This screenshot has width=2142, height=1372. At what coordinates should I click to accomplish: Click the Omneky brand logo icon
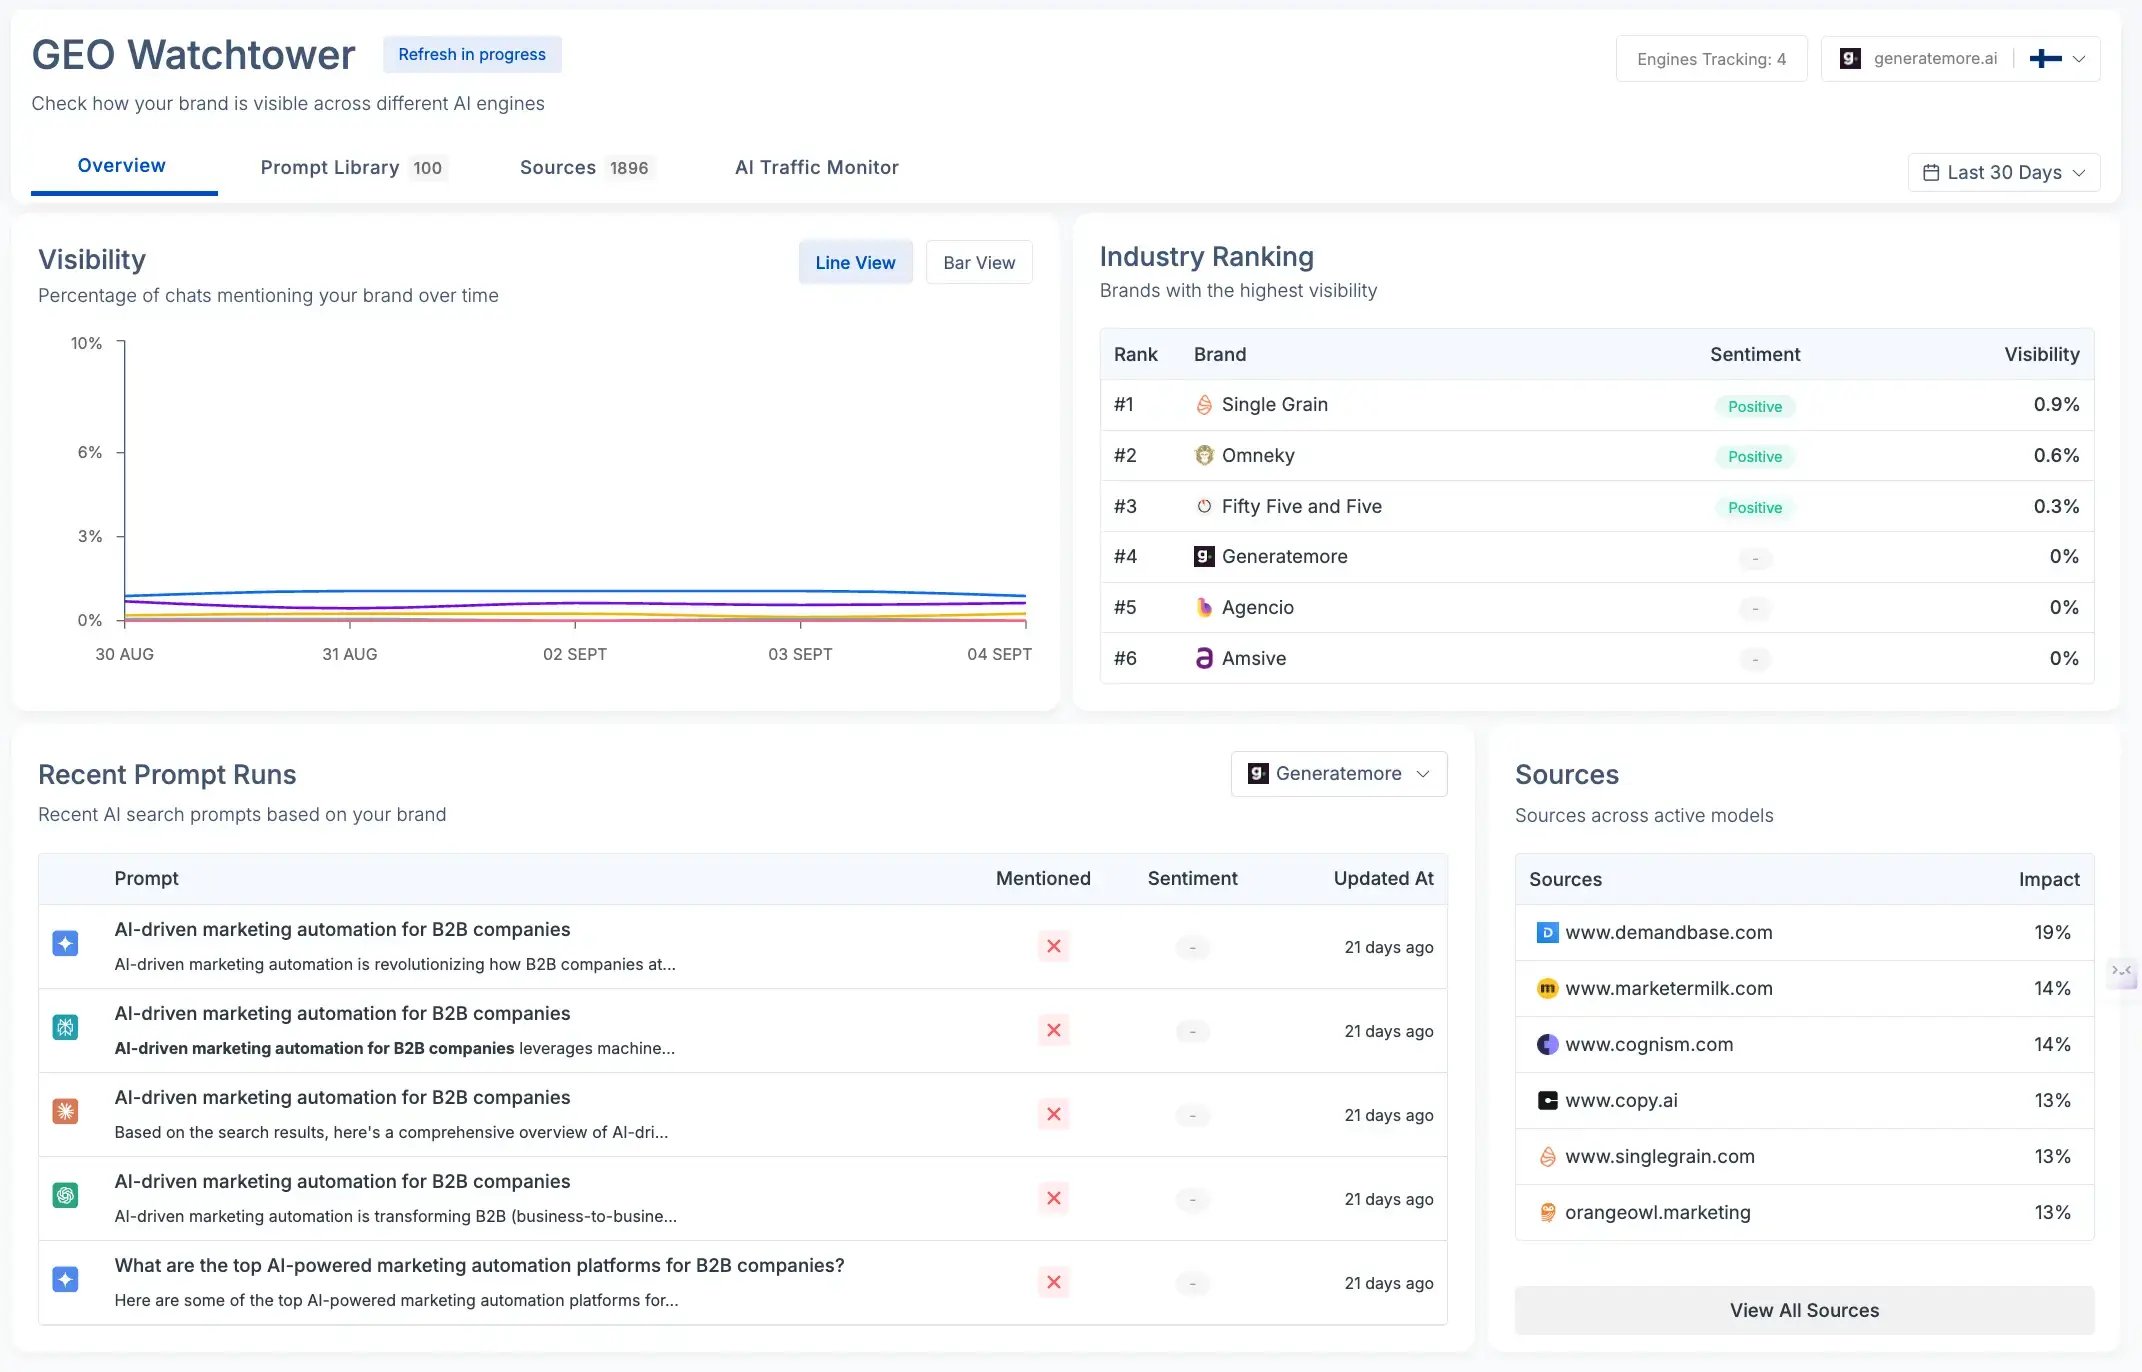point(1204,456)
